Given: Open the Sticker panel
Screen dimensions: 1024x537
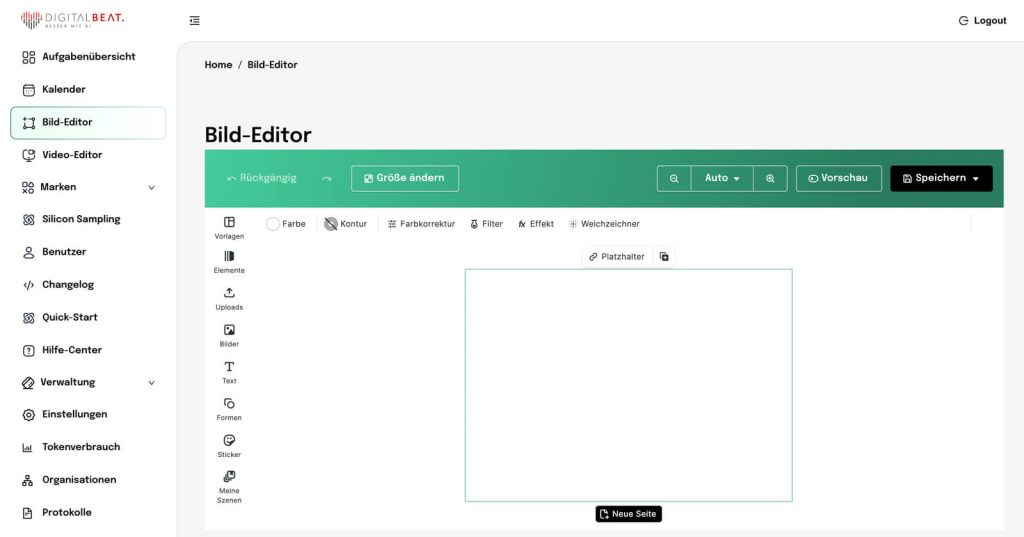Looking at the screenshot, I should [229, 445].
